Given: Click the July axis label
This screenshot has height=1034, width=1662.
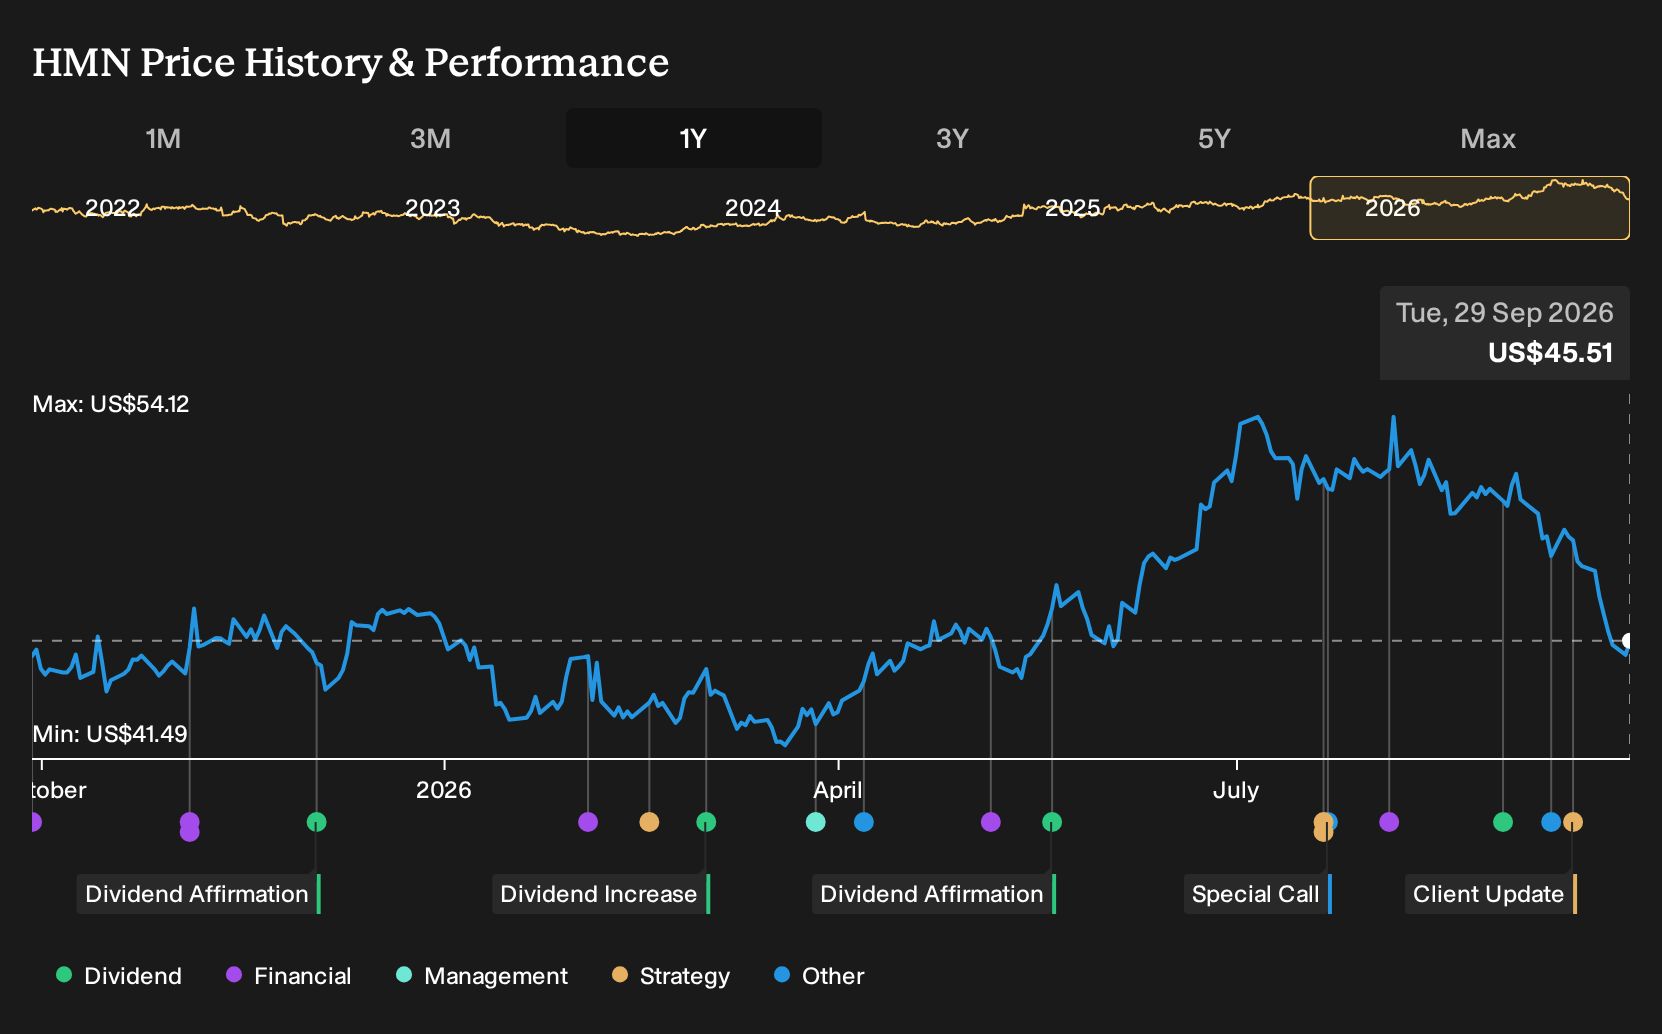Looking at the screenshot, I should (1236, 790).
